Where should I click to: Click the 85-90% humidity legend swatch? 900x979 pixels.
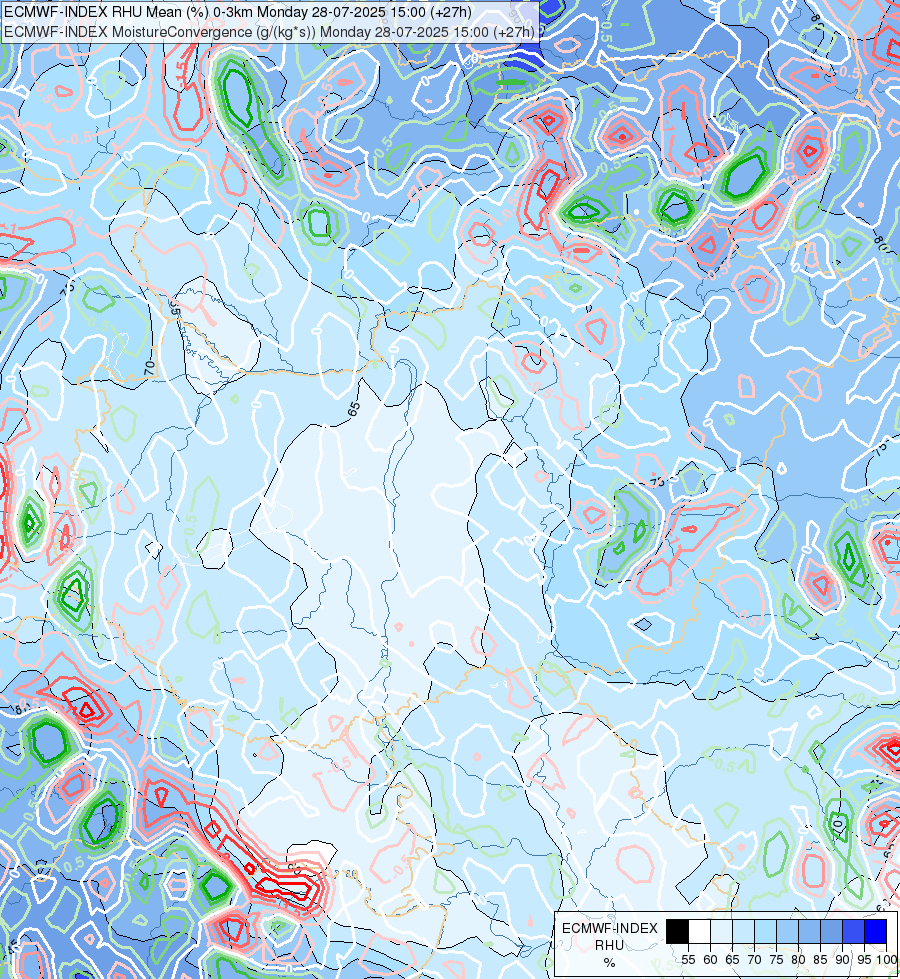pos(831,931)
